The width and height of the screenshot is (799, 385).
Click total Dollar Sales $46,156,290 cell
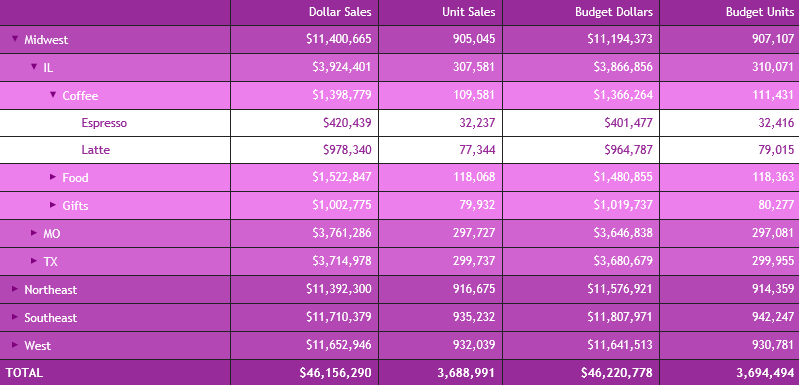(335, 372)
